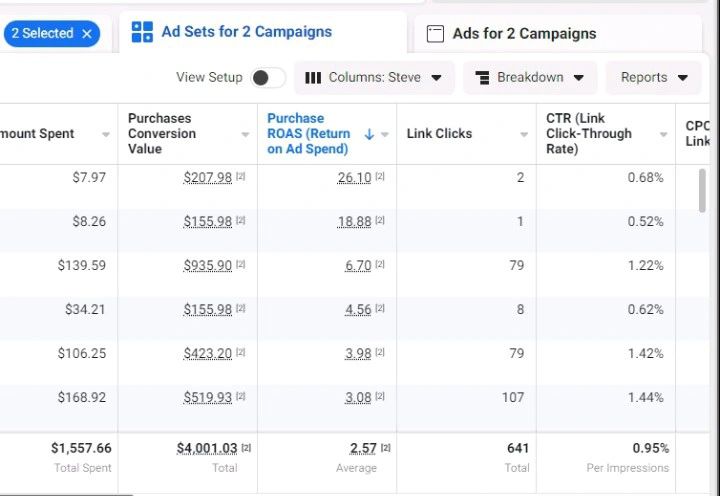Click footnote marker beside $207.98 value

coord(240,177)
